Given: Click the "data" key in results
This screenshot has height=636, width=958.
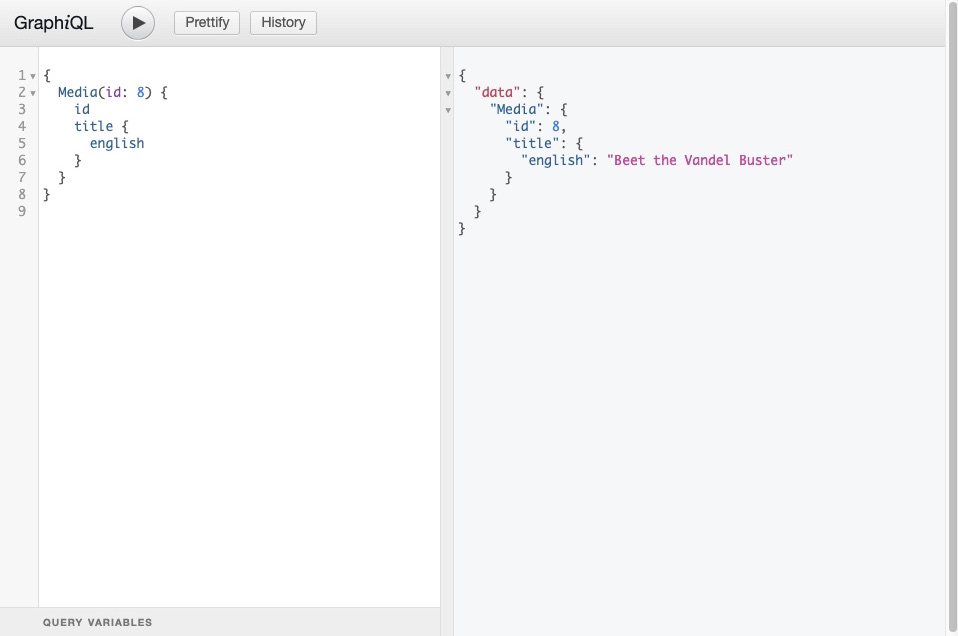Looking at the screenshot, I should (x=497, y=92).
